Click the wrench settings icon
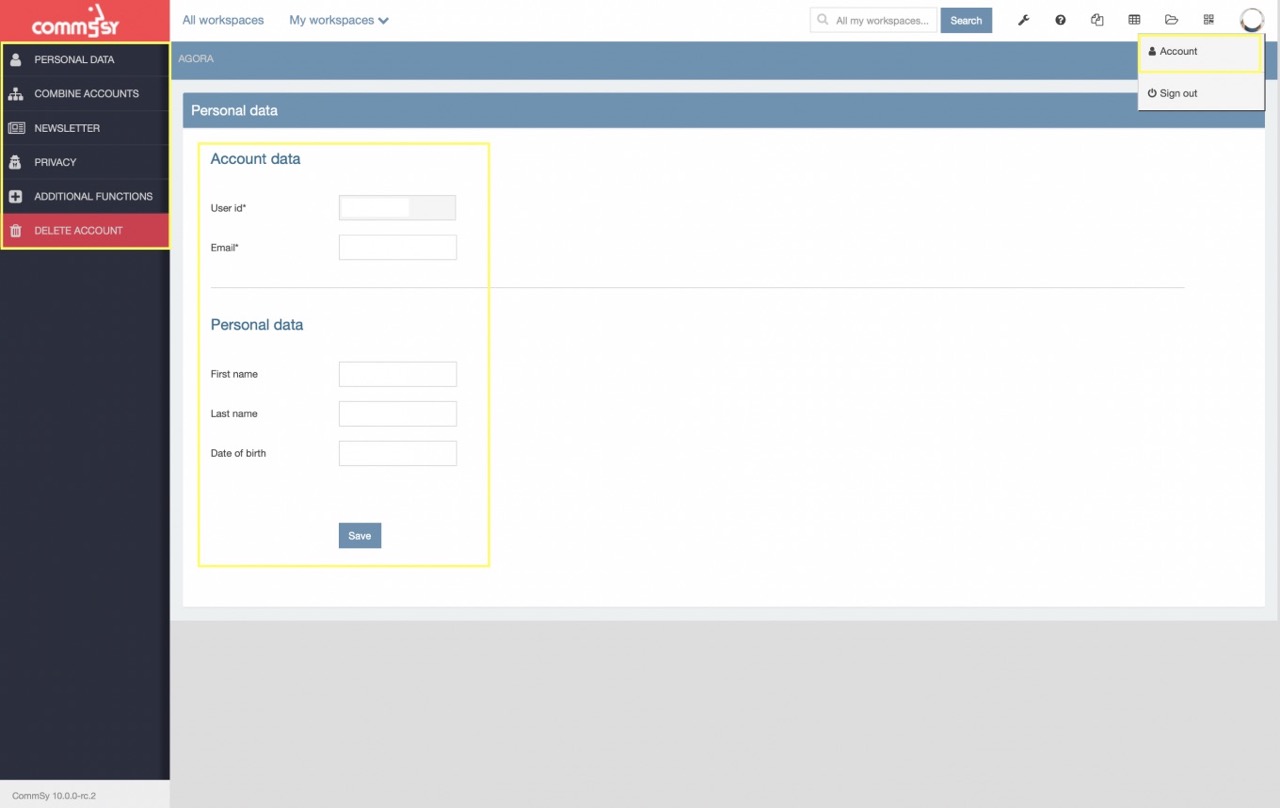 point(1023,20)
